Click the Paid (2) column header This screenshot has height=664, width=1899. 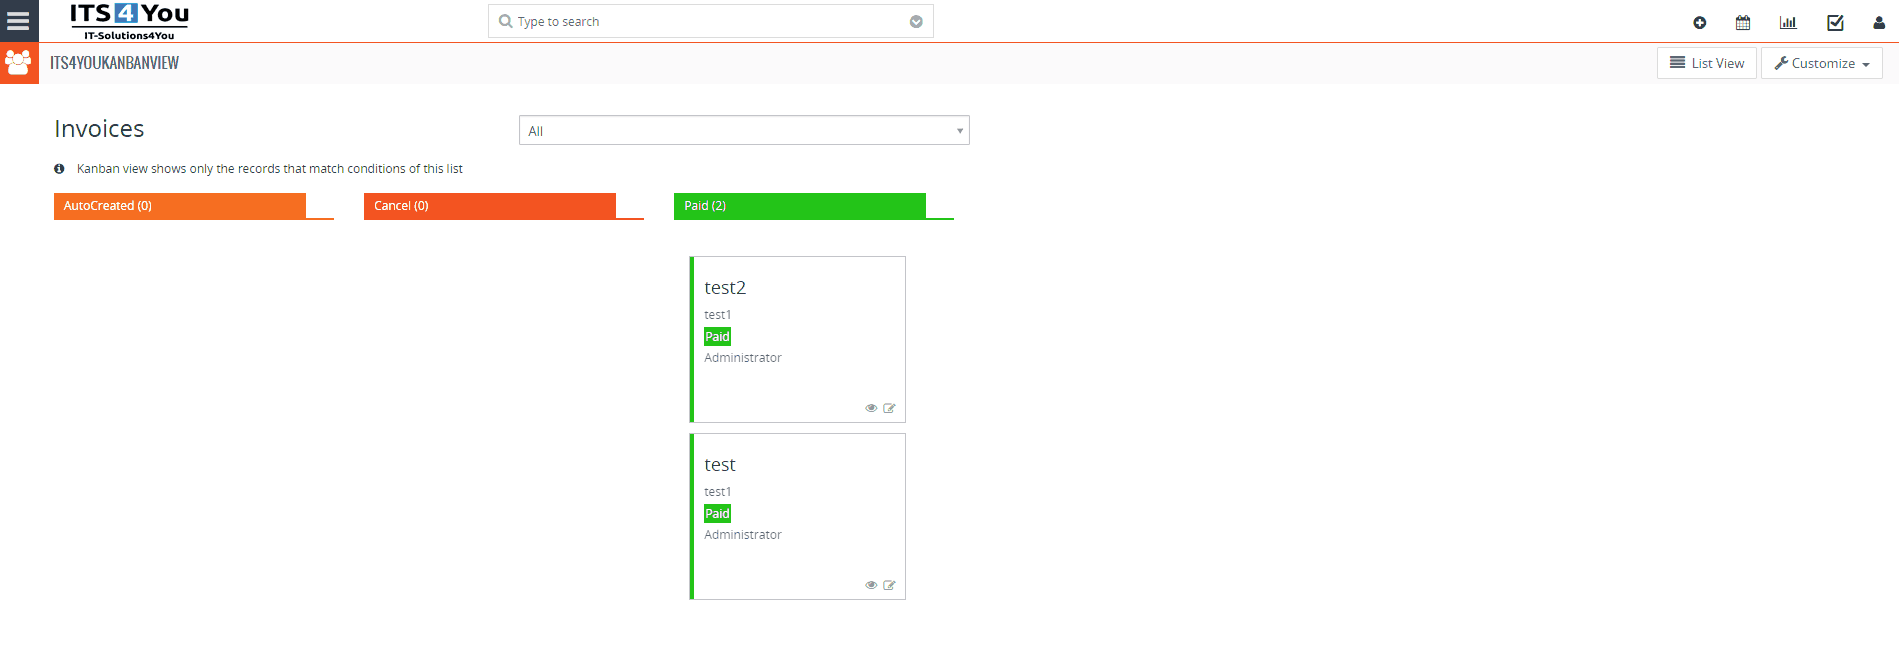pyautogui.click(x=800, y=206)
